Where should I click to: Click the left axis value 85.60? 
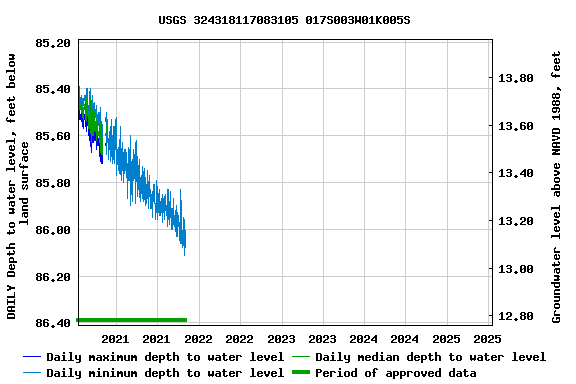pyautogui.click(x=53, y=136)
